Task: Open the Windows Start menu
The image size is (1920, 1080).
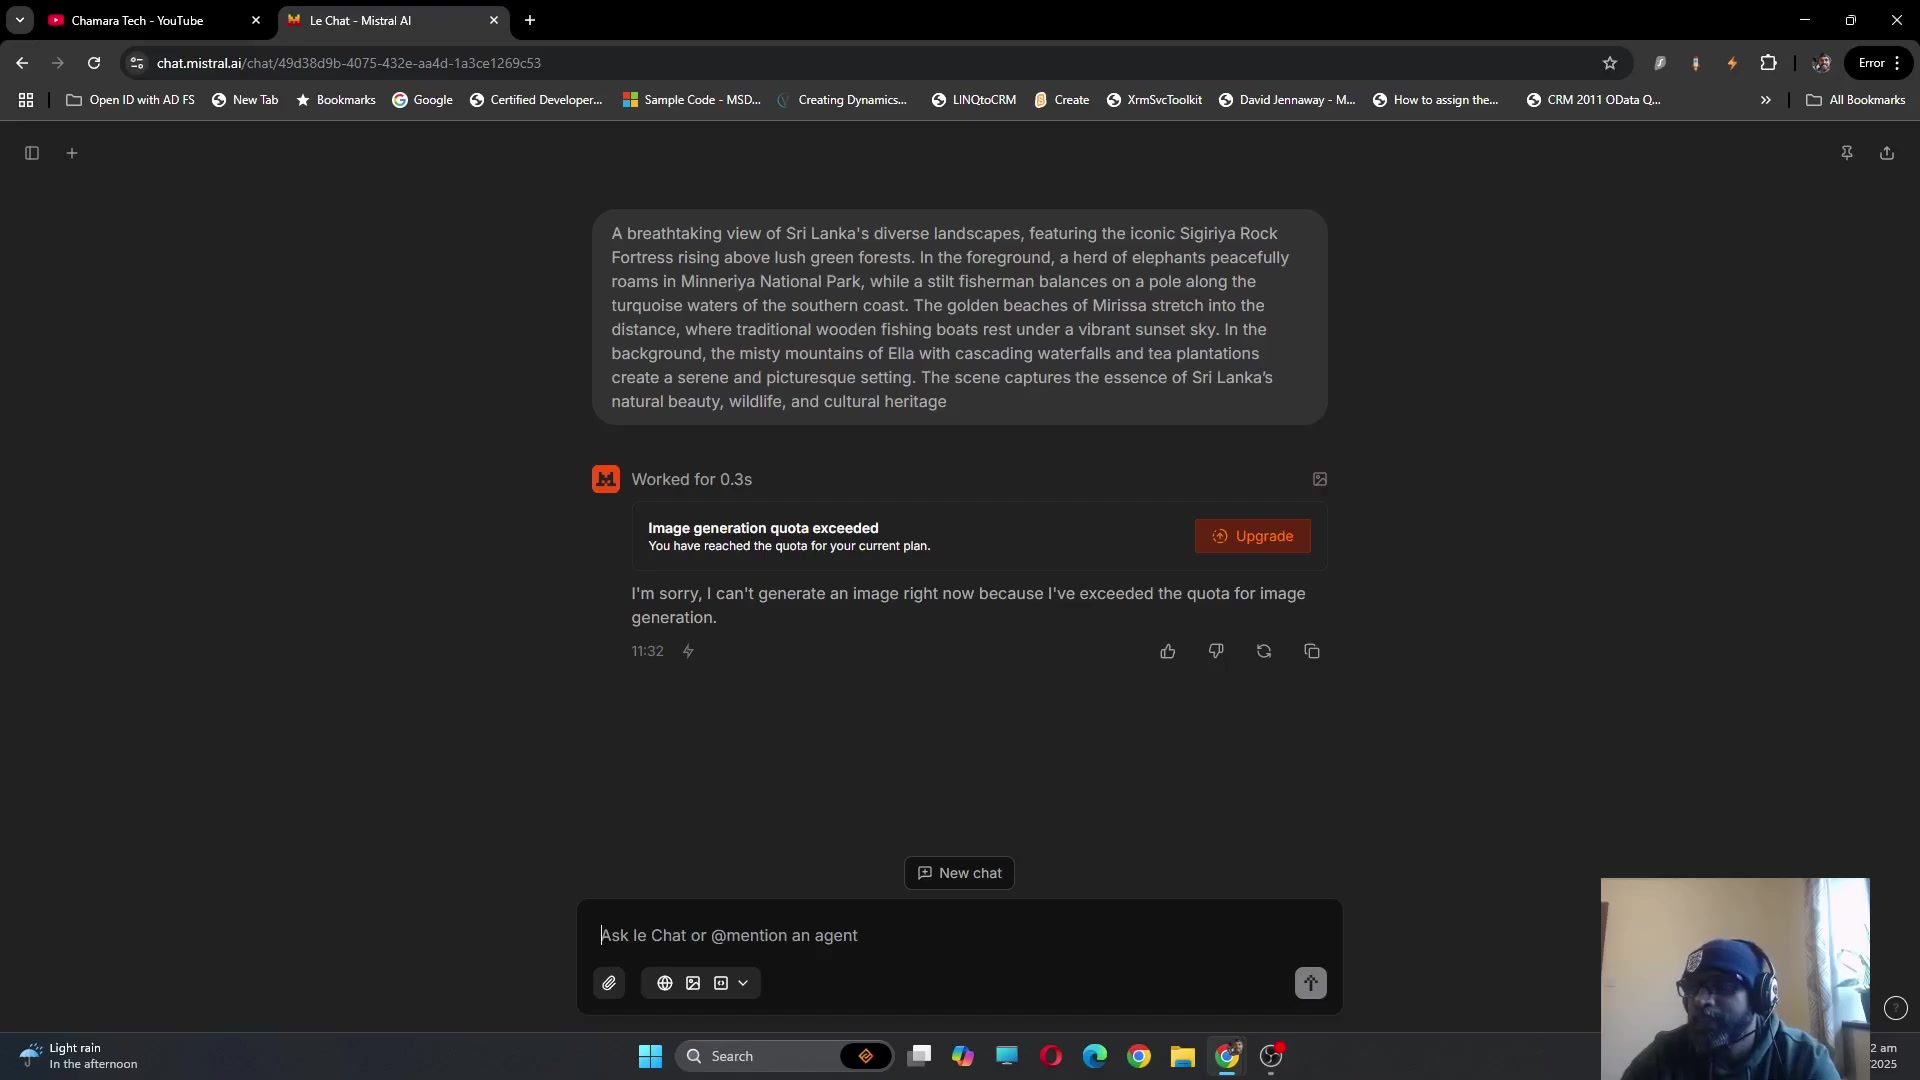Action: click(x=650, y=1056)
